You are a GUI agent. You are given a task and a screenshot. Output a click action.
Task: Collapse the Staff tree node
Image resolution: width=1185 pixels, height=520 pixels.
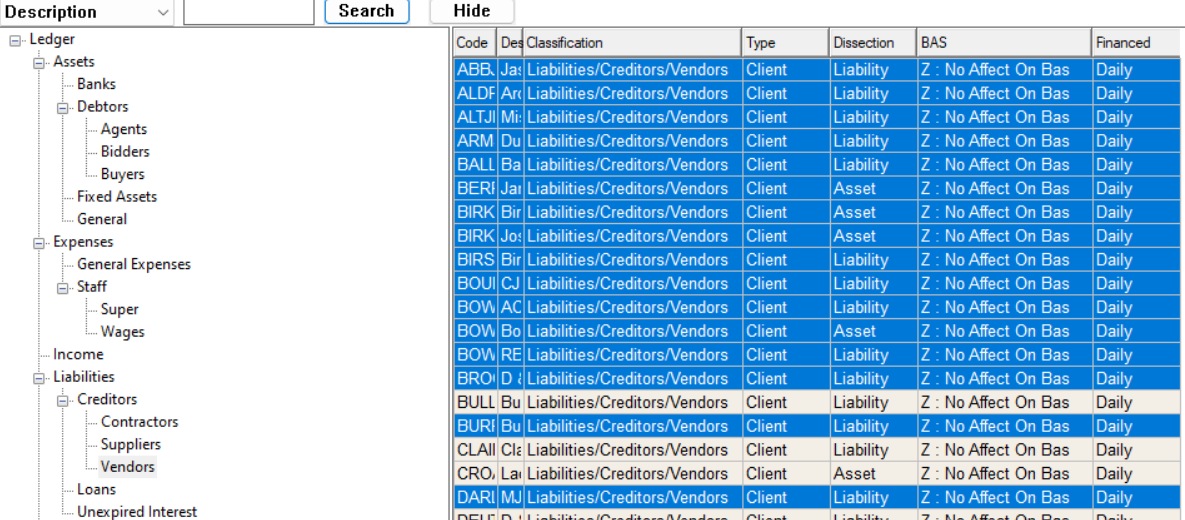[x=63, y=288]
